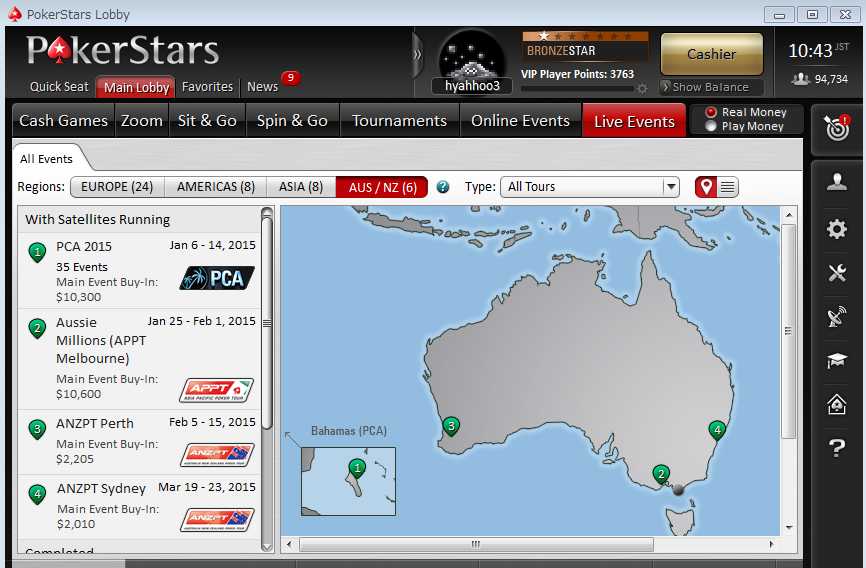Click the PCA tour logo
Screen dimensions: 866x568
217,278
